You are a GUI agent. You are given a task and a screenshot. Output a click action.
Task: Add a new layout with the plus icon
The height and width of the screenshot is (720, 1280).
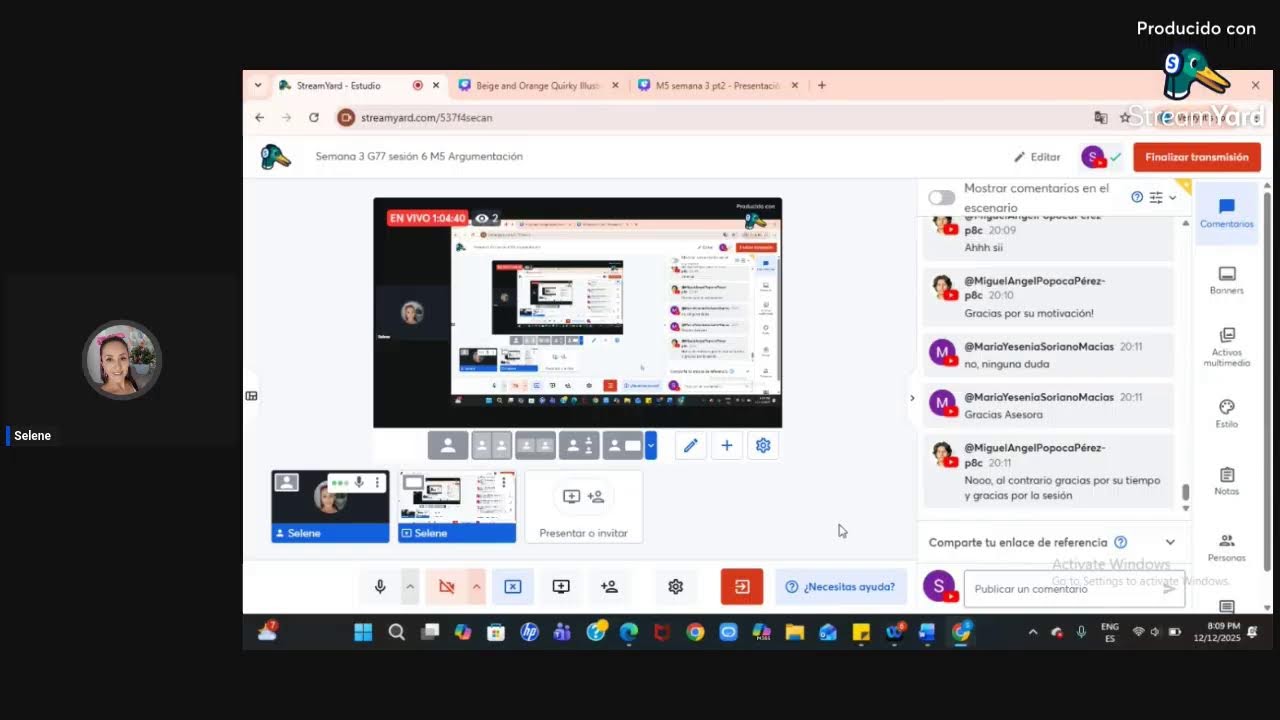(x=727, y=446)
